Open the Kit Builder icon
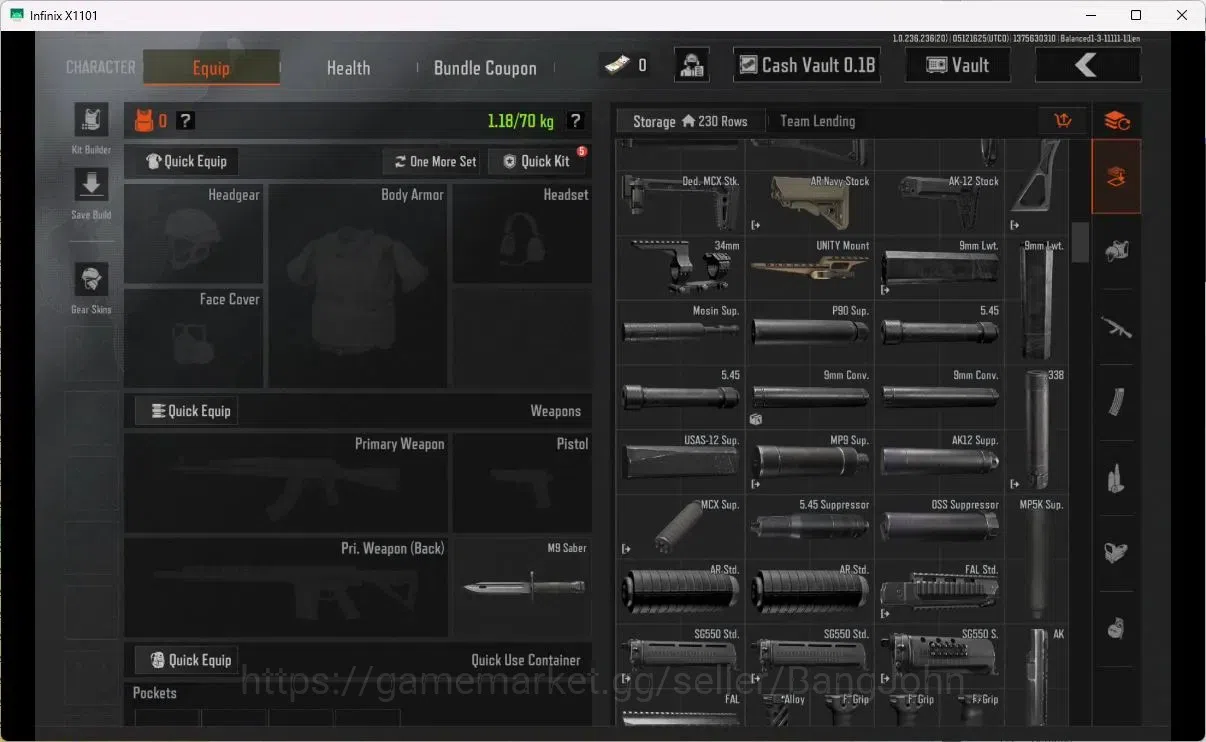 tap(91, 121)
